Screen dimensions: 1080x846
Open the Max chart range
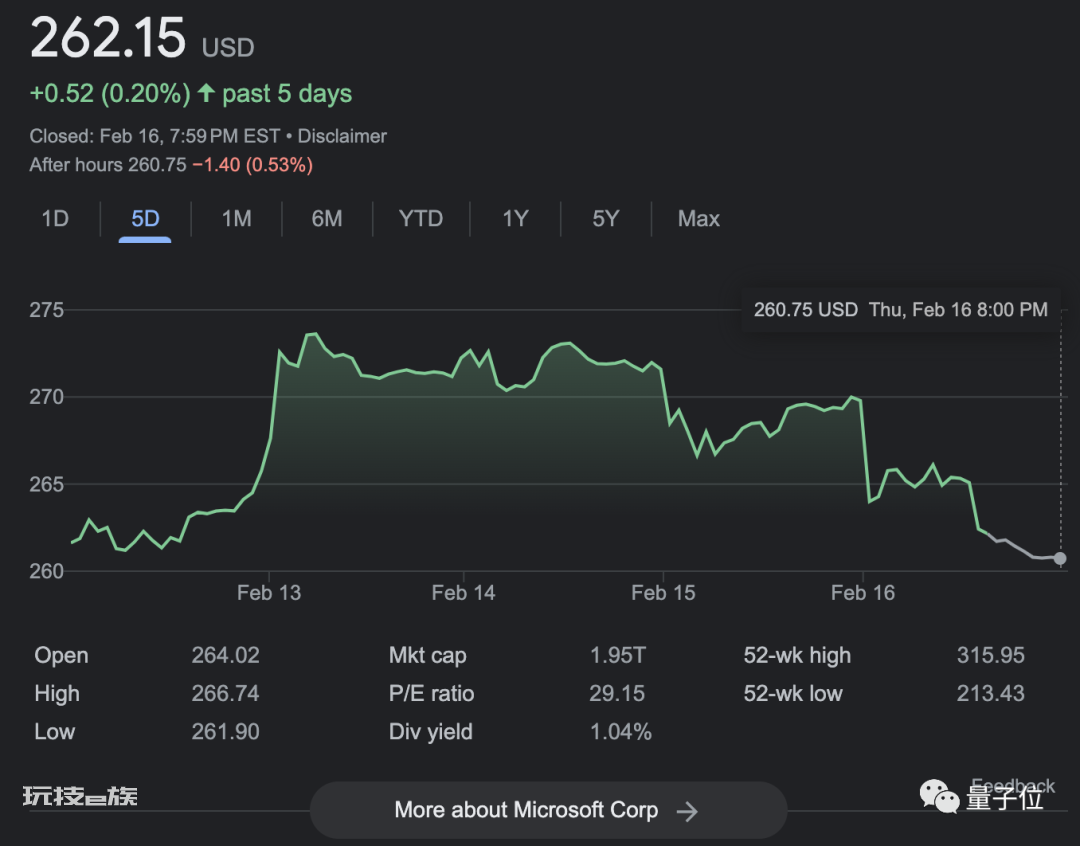pos(698,218)
